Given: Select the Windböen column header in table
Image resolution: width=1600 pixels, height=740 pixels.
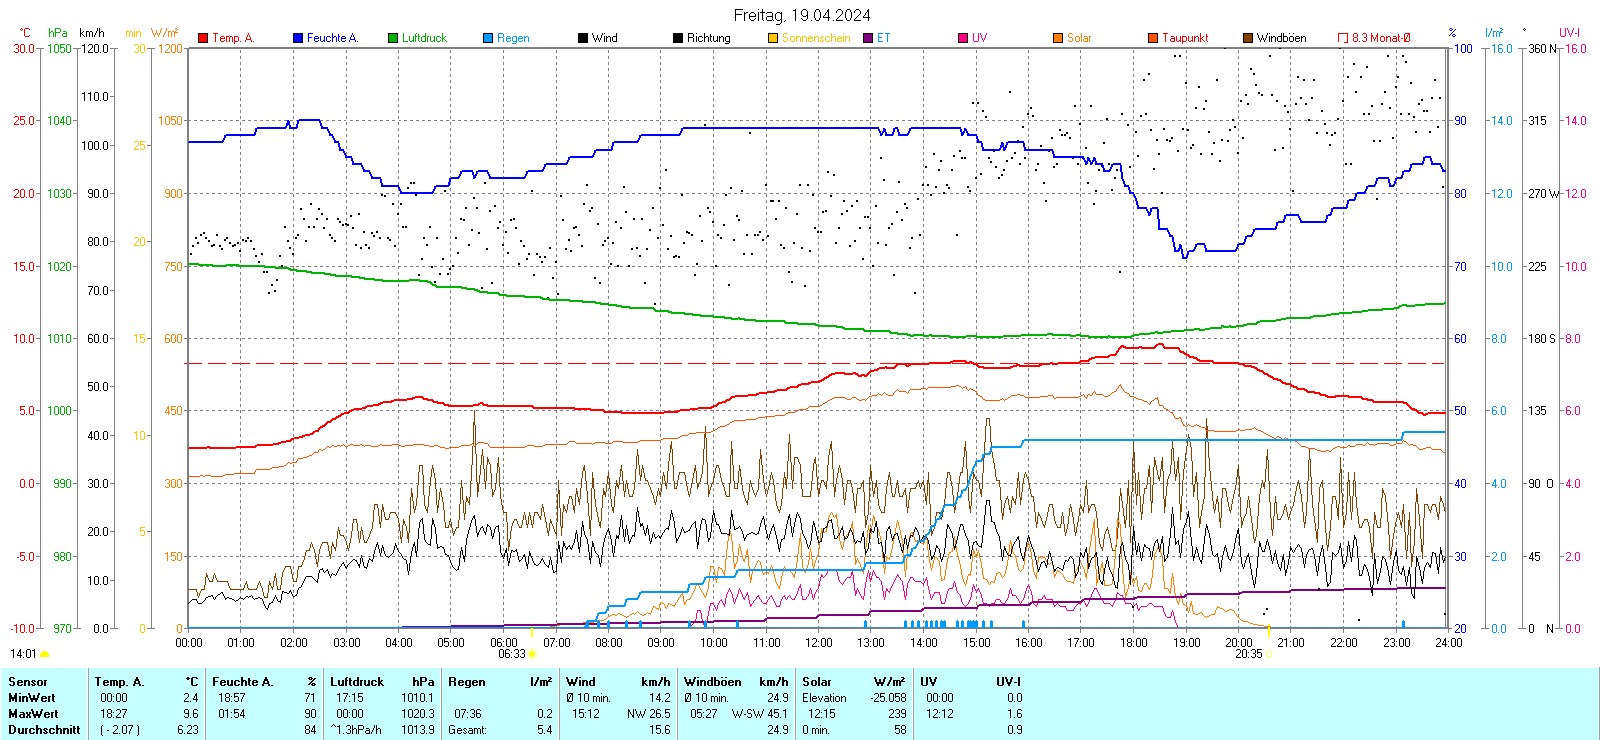Looking at the screenshot, I should [712, 682].
